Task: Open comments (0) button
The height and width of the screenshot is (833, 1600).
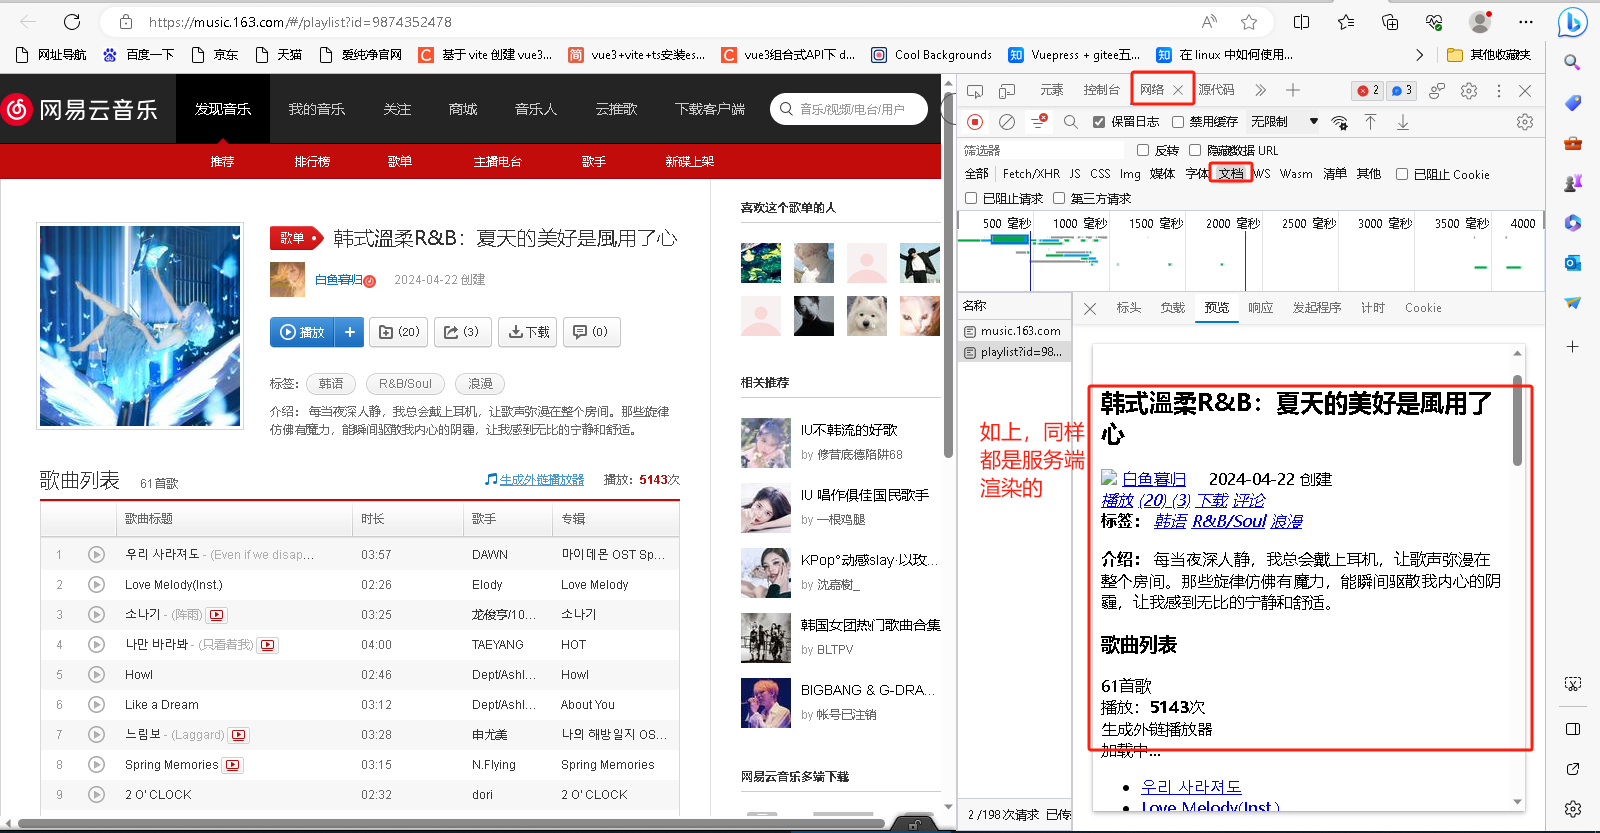Action: [591, 332]
